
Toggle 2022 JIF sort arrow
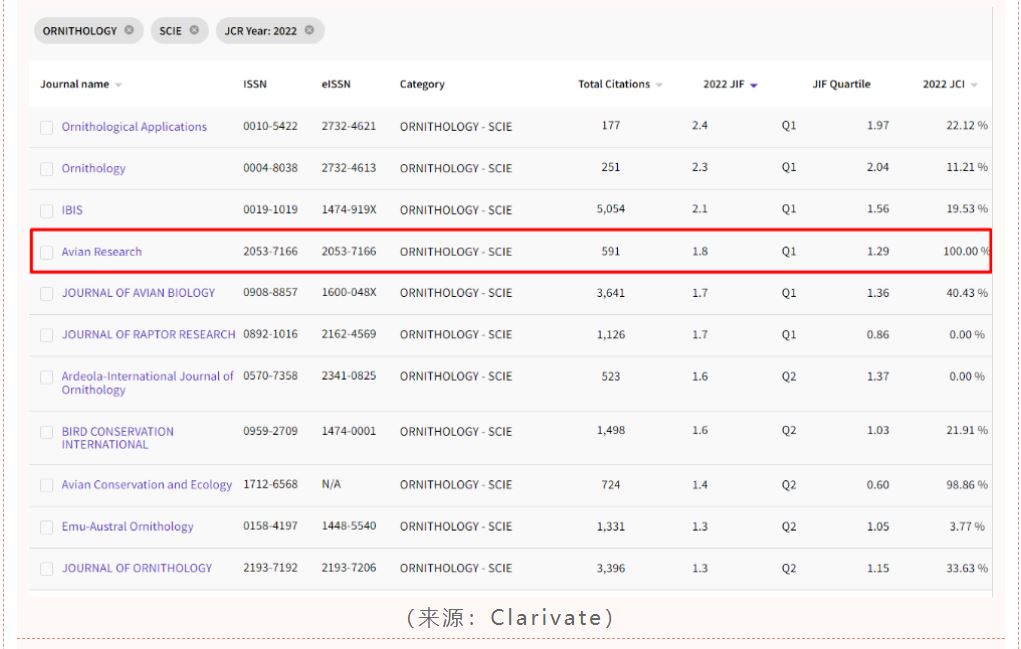754,85
